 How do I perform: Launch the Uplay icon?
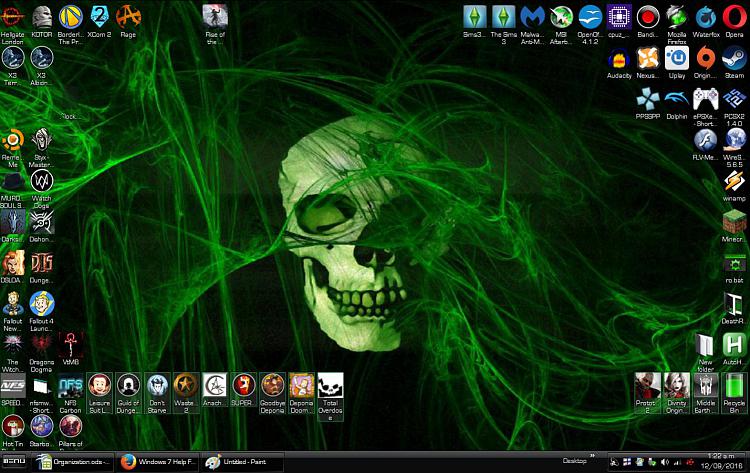click(x=677, y=62)
